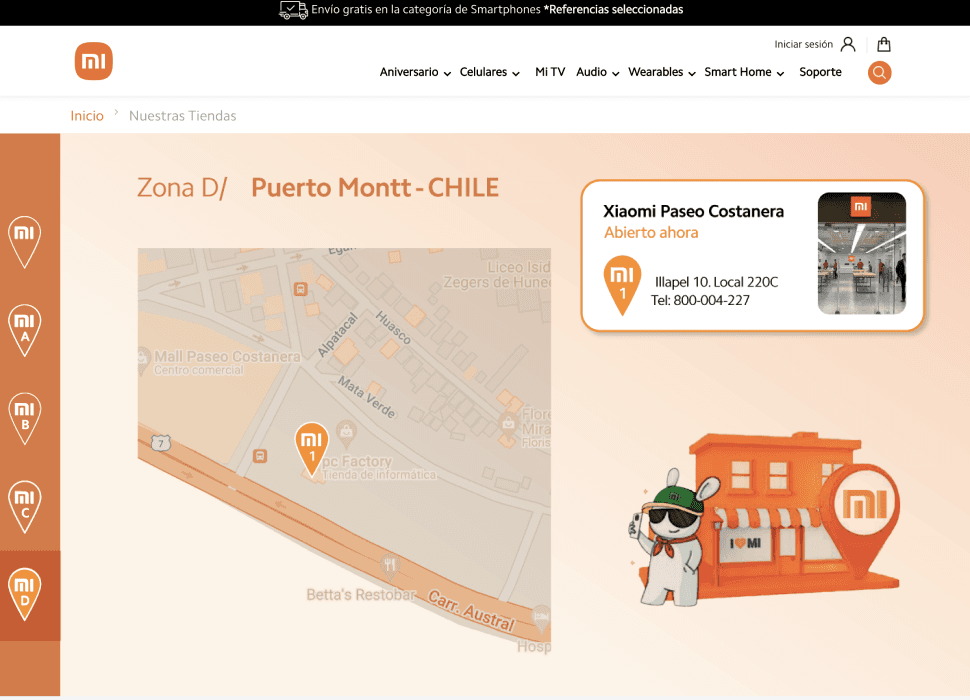Expand the Audio menu chevron

(616, 74)
